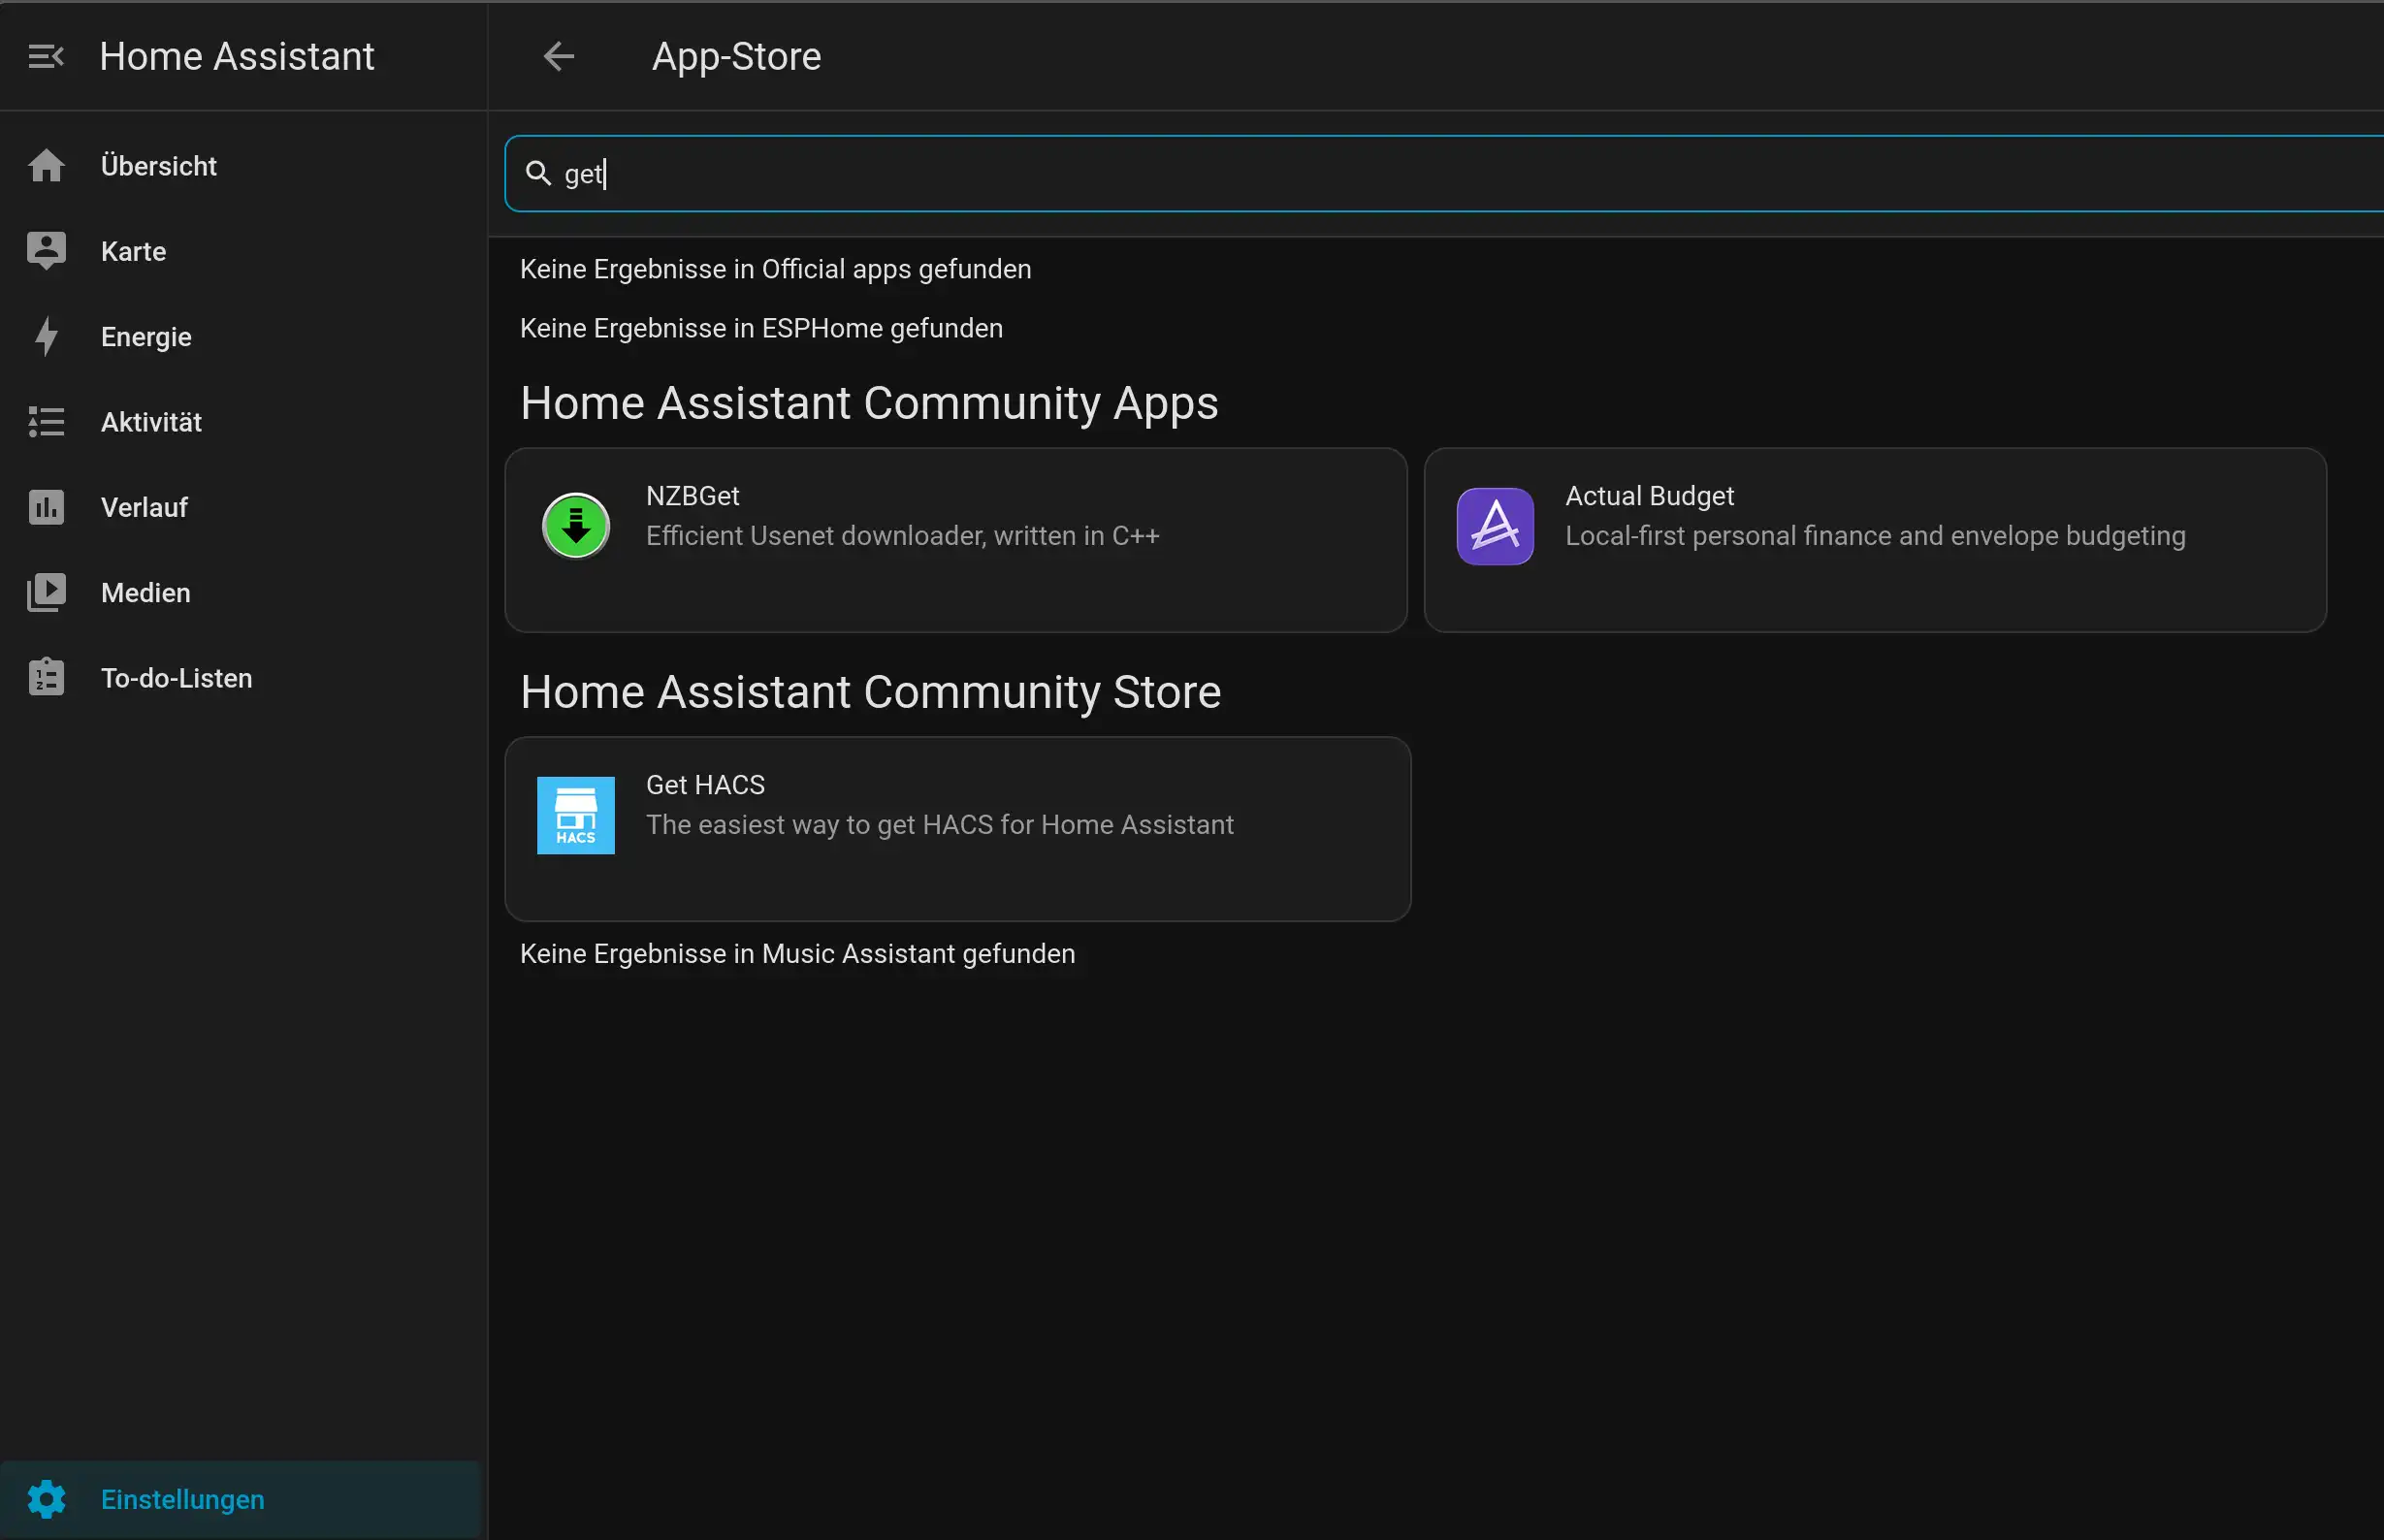This screenshot has height=1540, width=2384.
Task: Open the Get HACS app title
Action: point(705,785)
